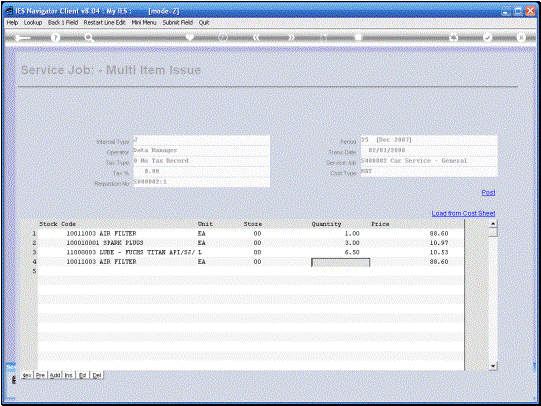Screen dimensions: 541x406
Task: Click the scroll down arrow of item grid
Action: point(493,366)
